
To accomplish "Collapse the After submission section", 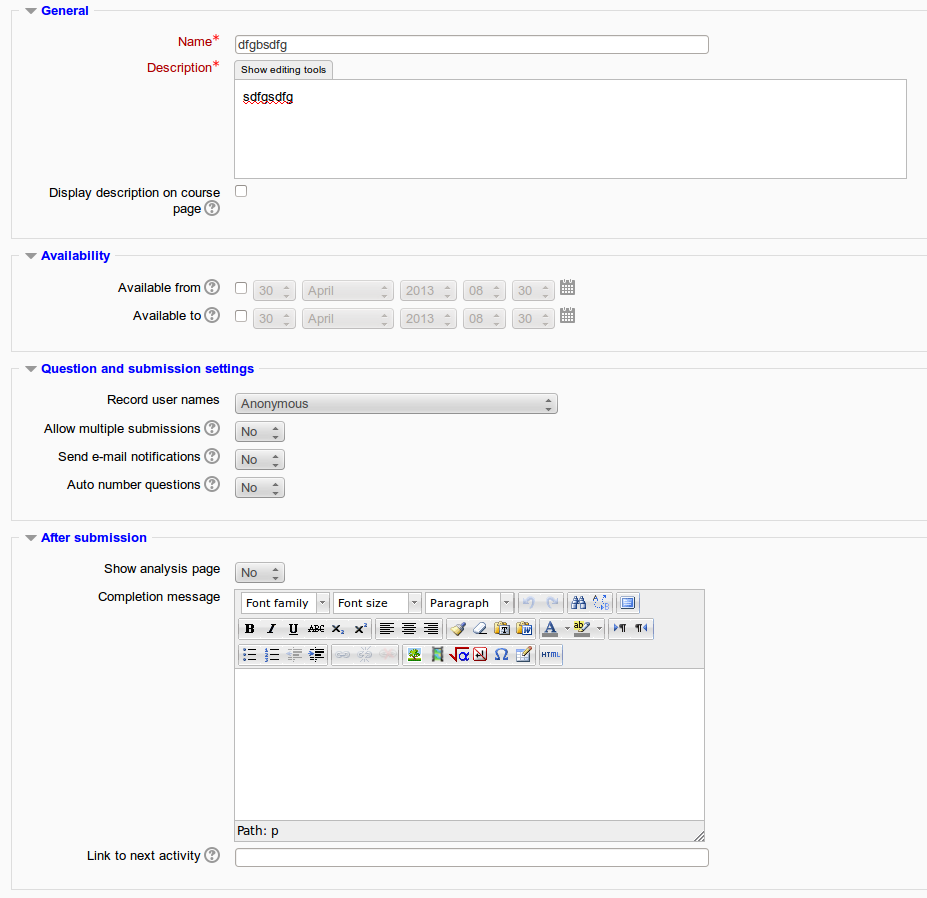I will (31, 538).
